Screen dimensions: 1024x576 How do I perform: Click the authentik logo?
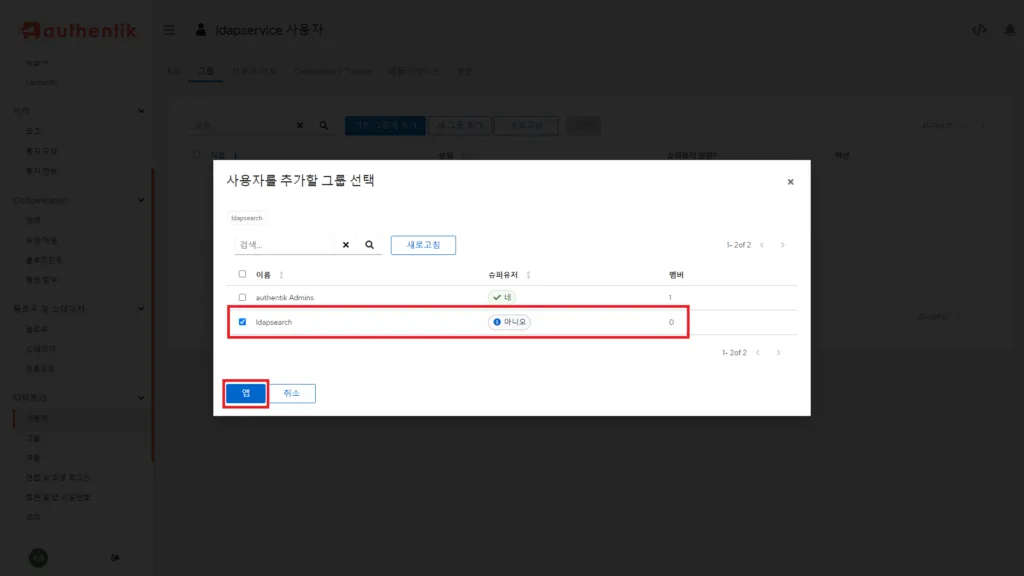(x=75, y=30)
